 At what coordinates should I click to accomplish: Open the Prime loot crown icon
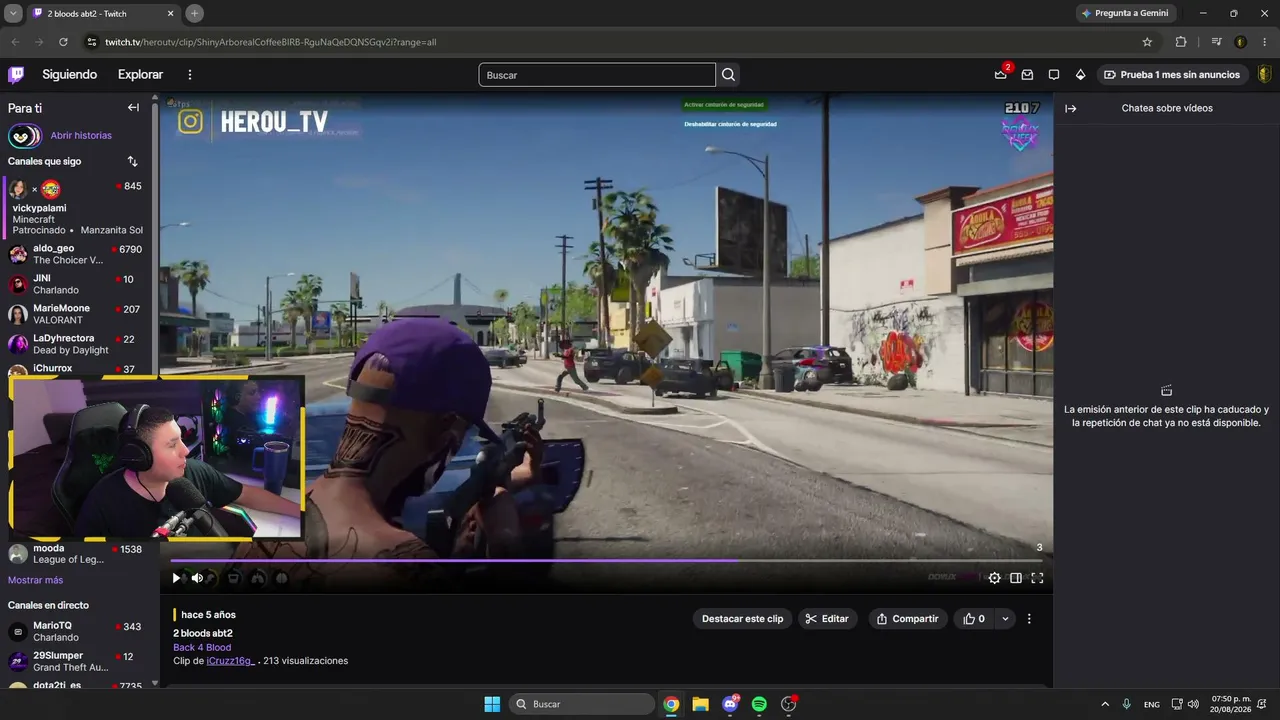[x=1000, y=75]
